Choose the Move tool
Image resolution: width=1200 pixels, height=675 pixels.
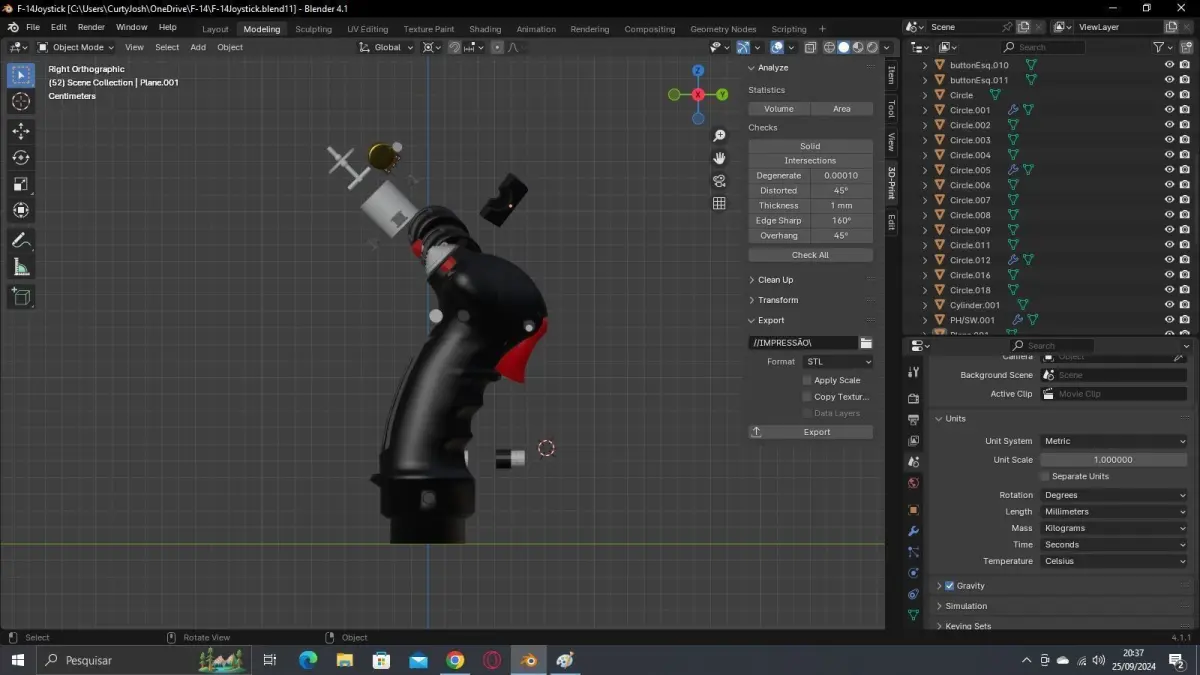tap(21, 131)
